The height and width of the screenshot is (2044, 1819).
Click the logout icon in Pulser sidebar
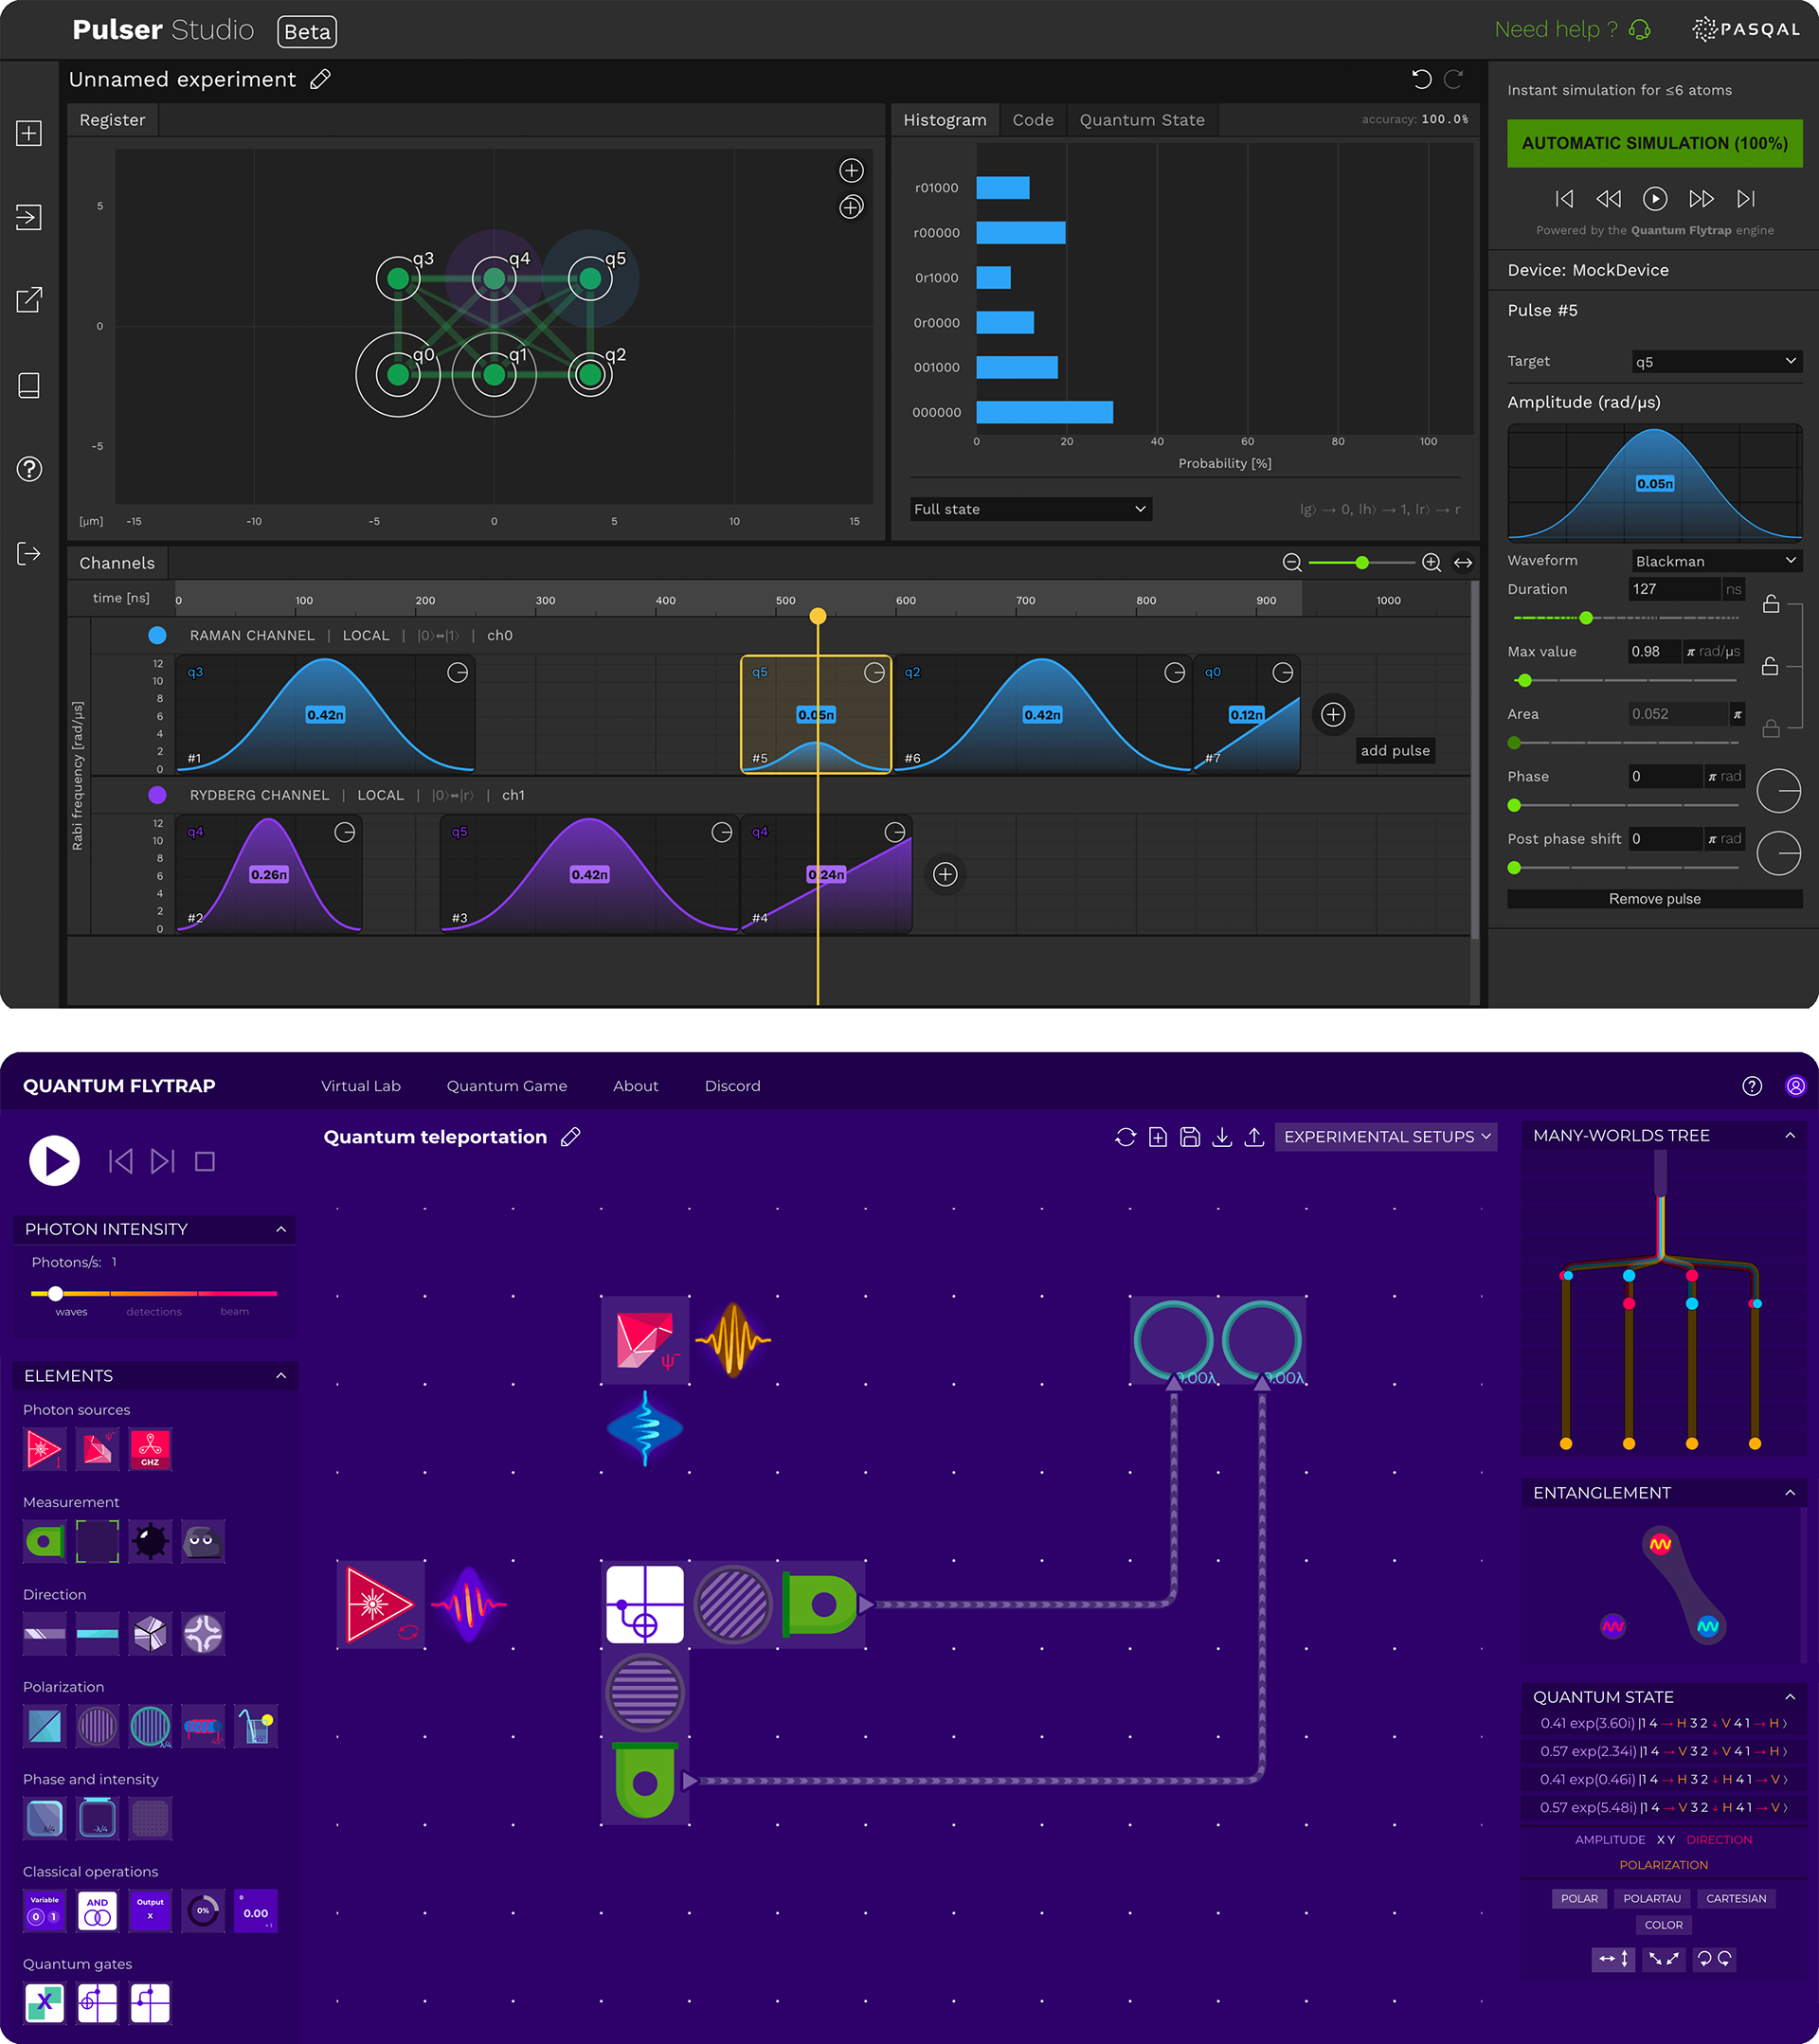[x=29, y=553]
